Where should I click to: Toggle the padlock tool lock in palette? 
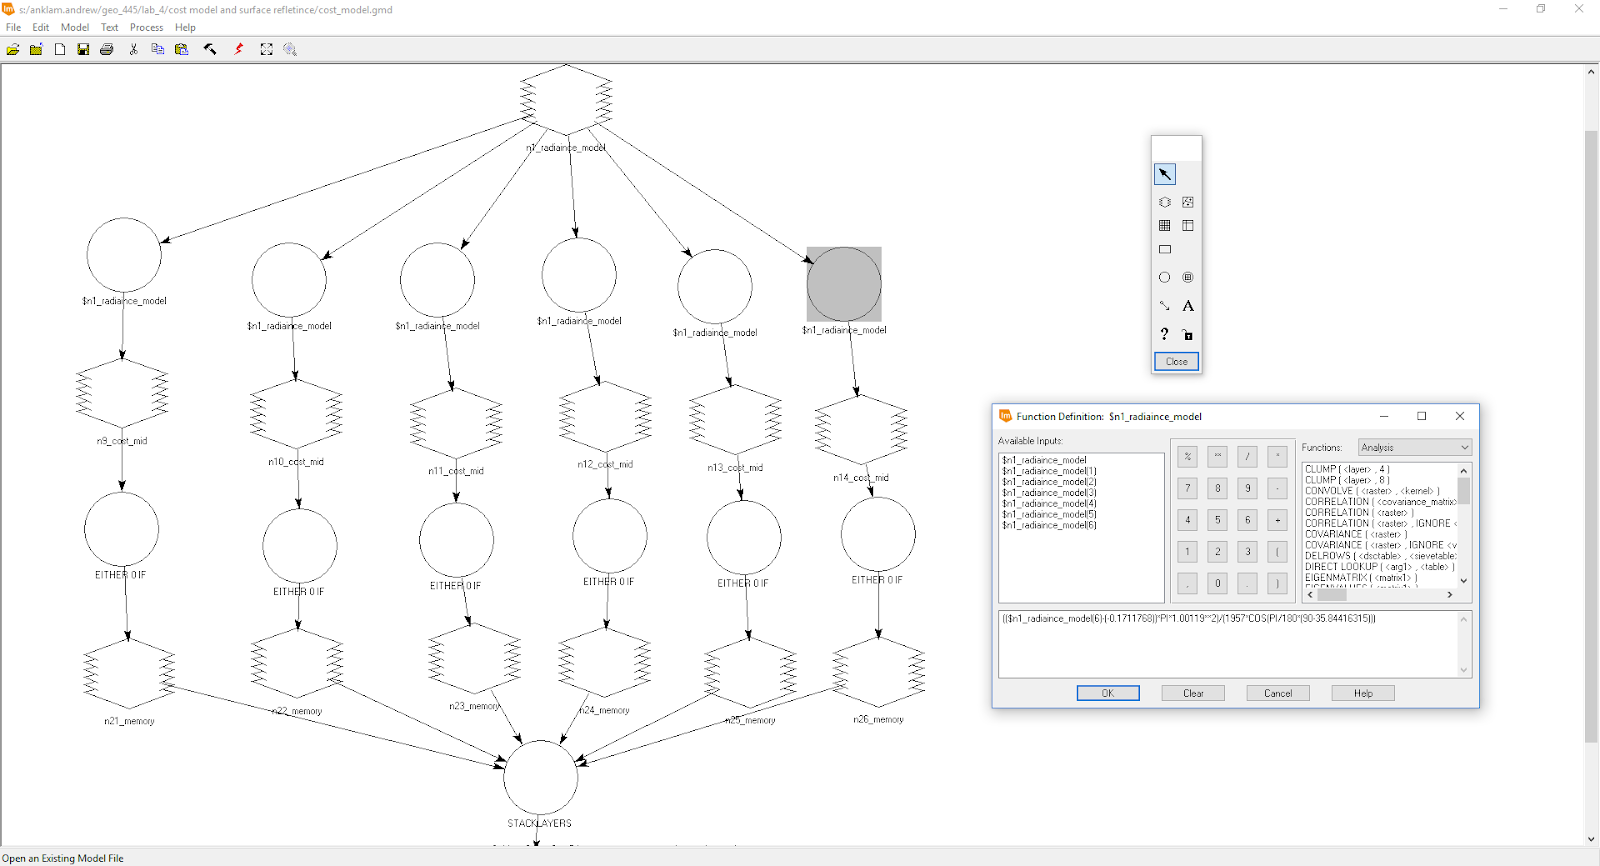1188,334
